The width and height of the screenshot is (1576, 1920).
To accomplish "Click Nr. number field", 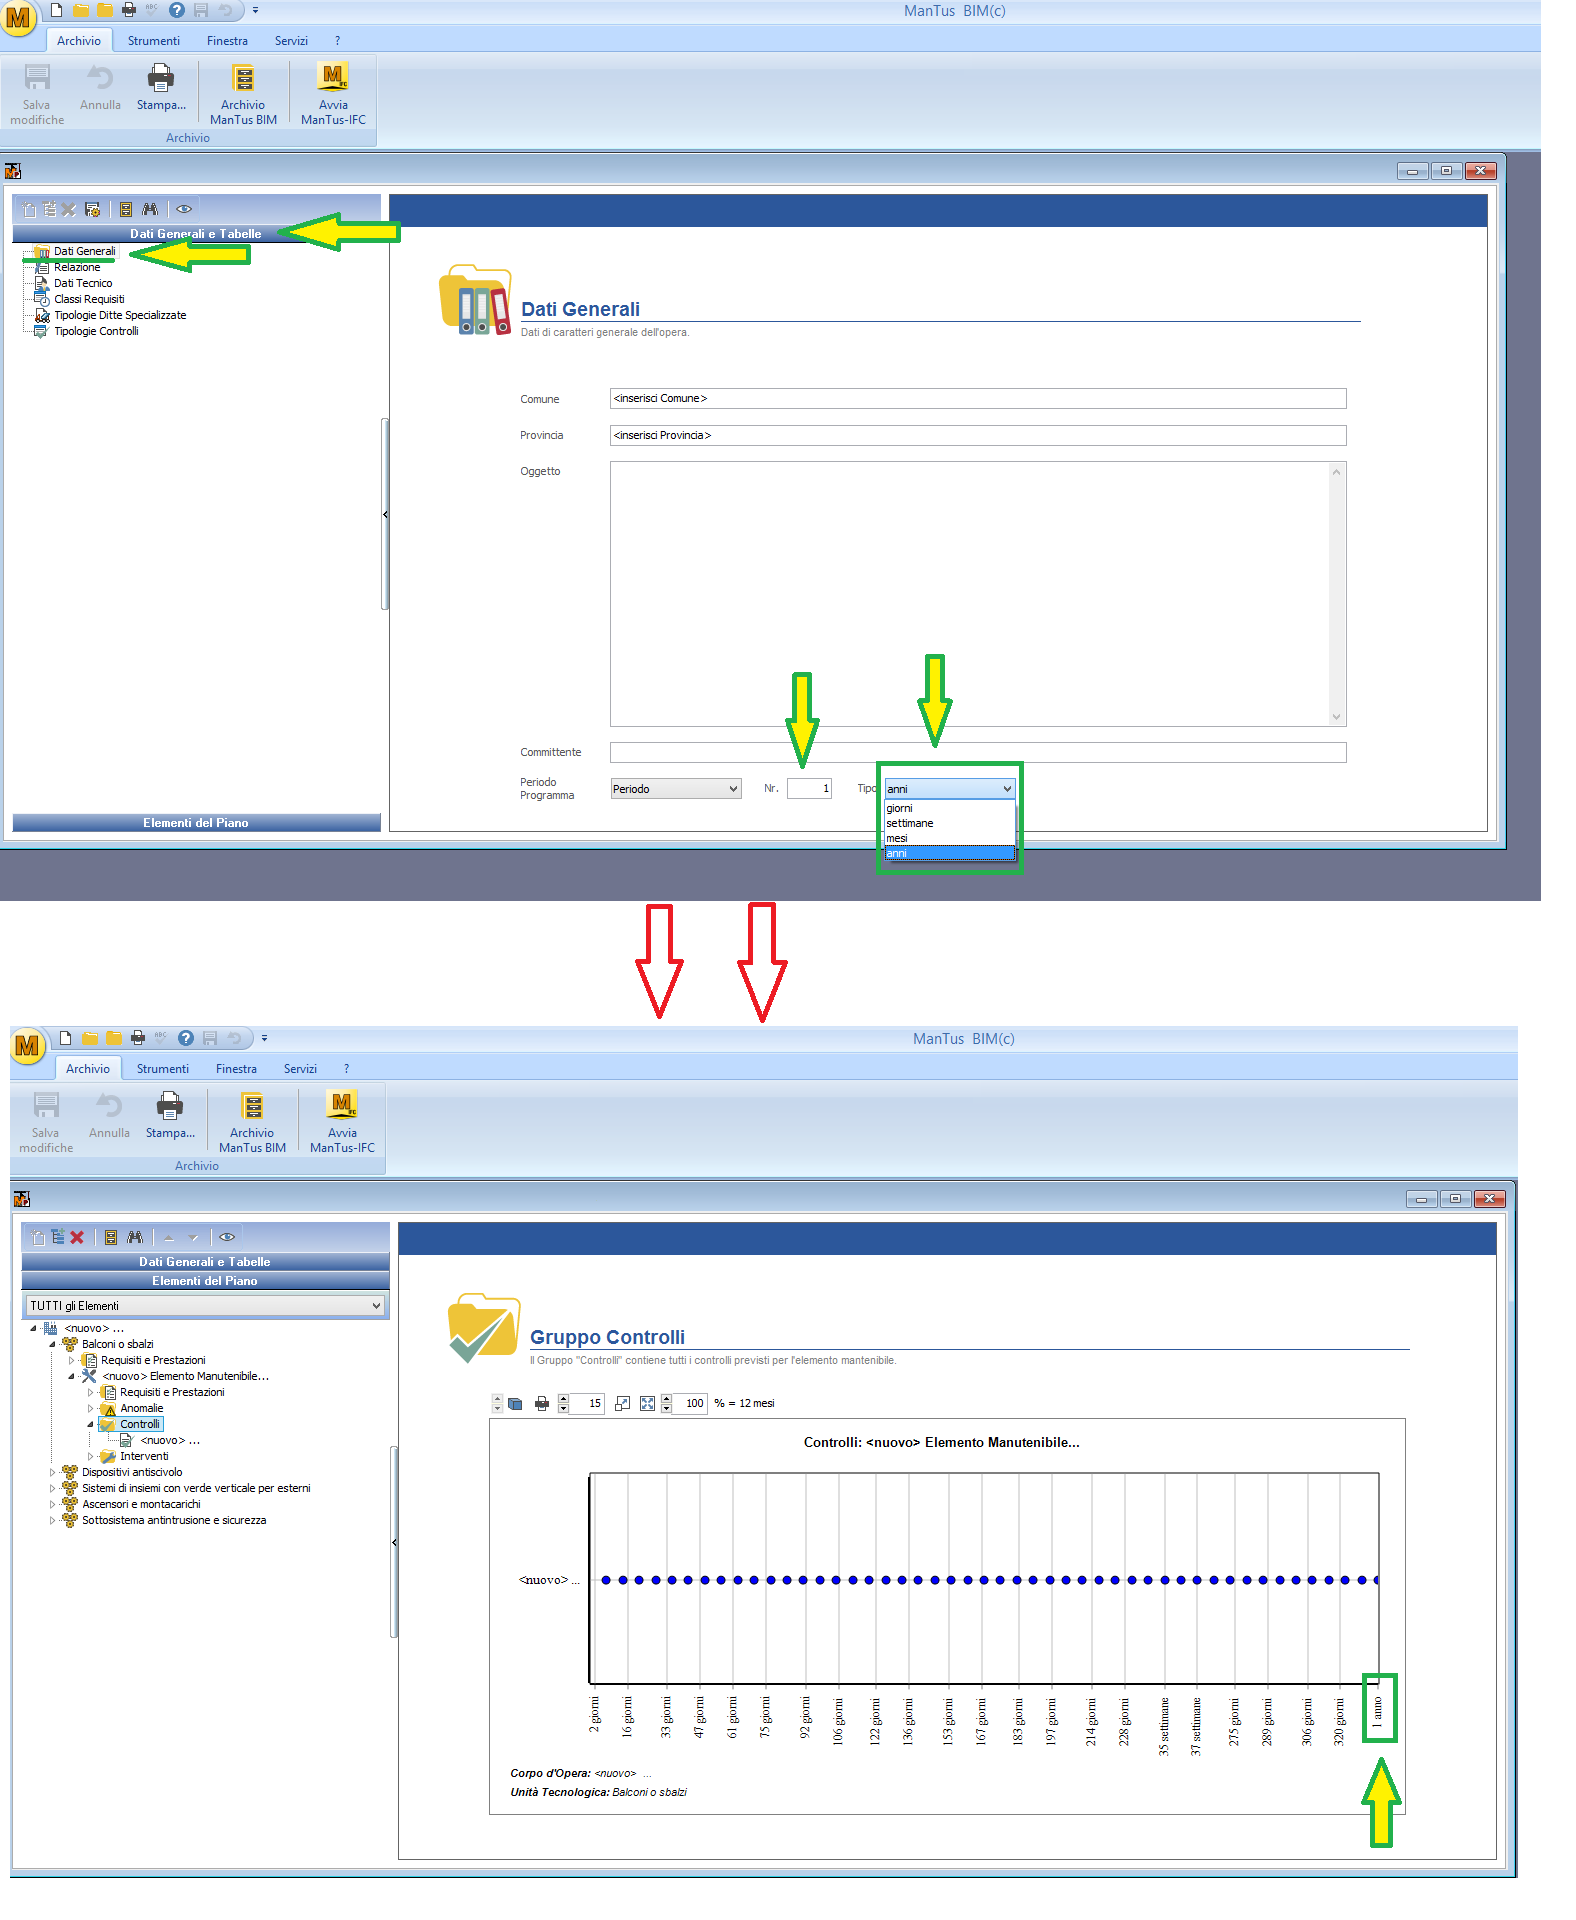I will [x=809, y=789].
